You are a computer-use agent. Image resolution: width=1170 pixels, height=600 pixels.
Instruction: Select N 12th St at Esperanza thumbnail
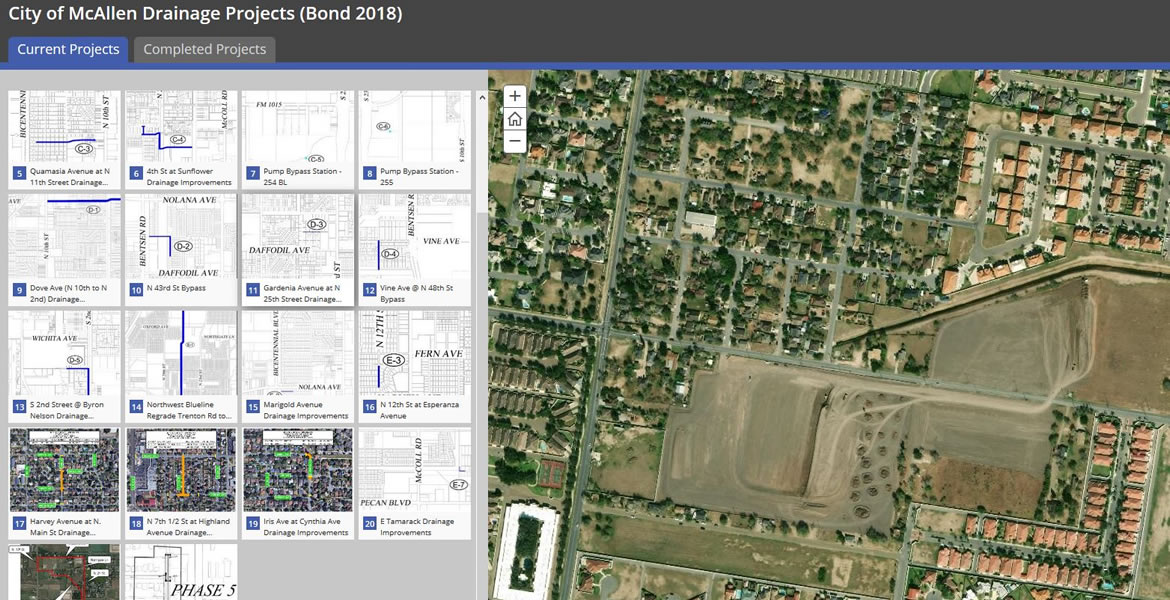[415, 354]
